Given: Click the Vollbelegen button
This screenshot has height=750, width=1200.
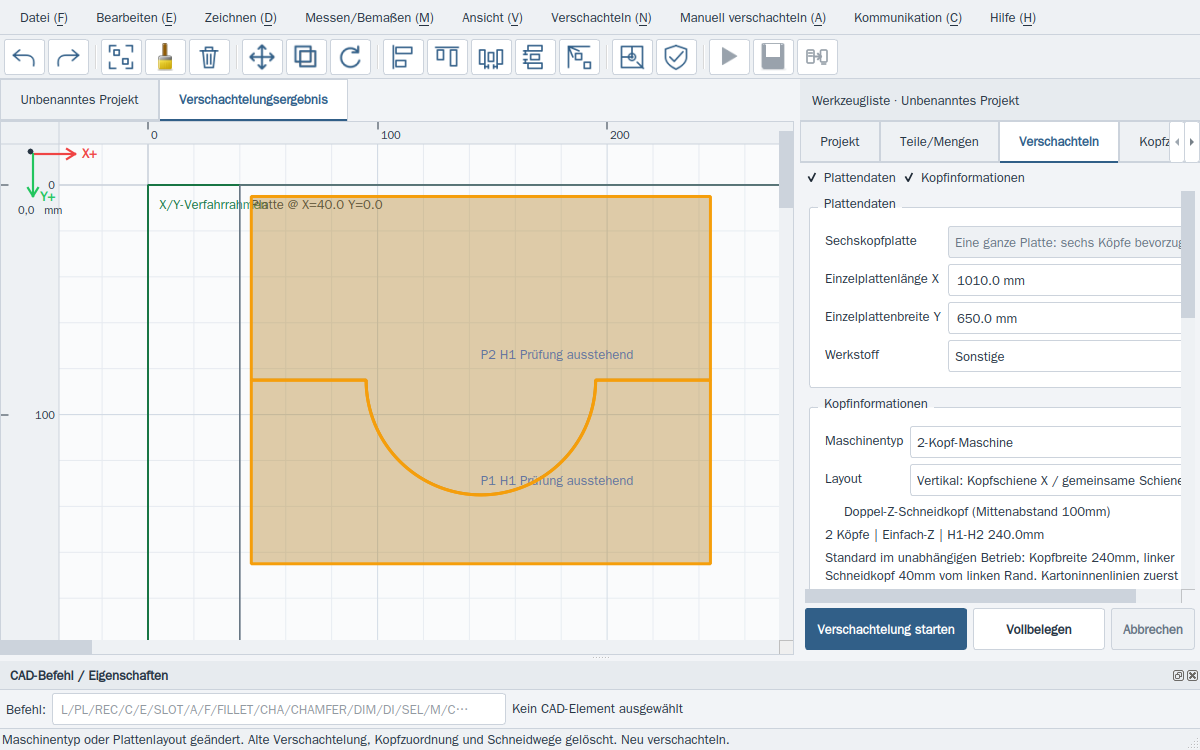Looking at the screenshot, I should [x=1039, y=630].
